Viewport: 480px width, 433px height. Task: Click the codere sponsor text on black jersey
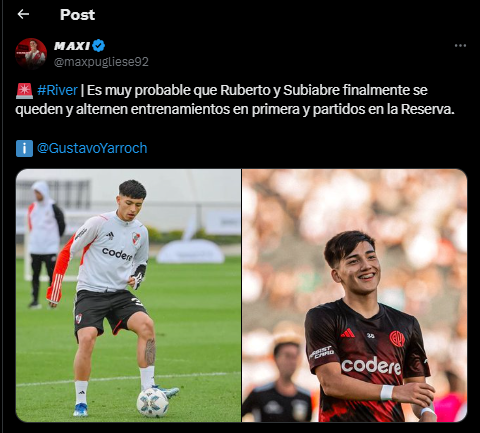371,366
